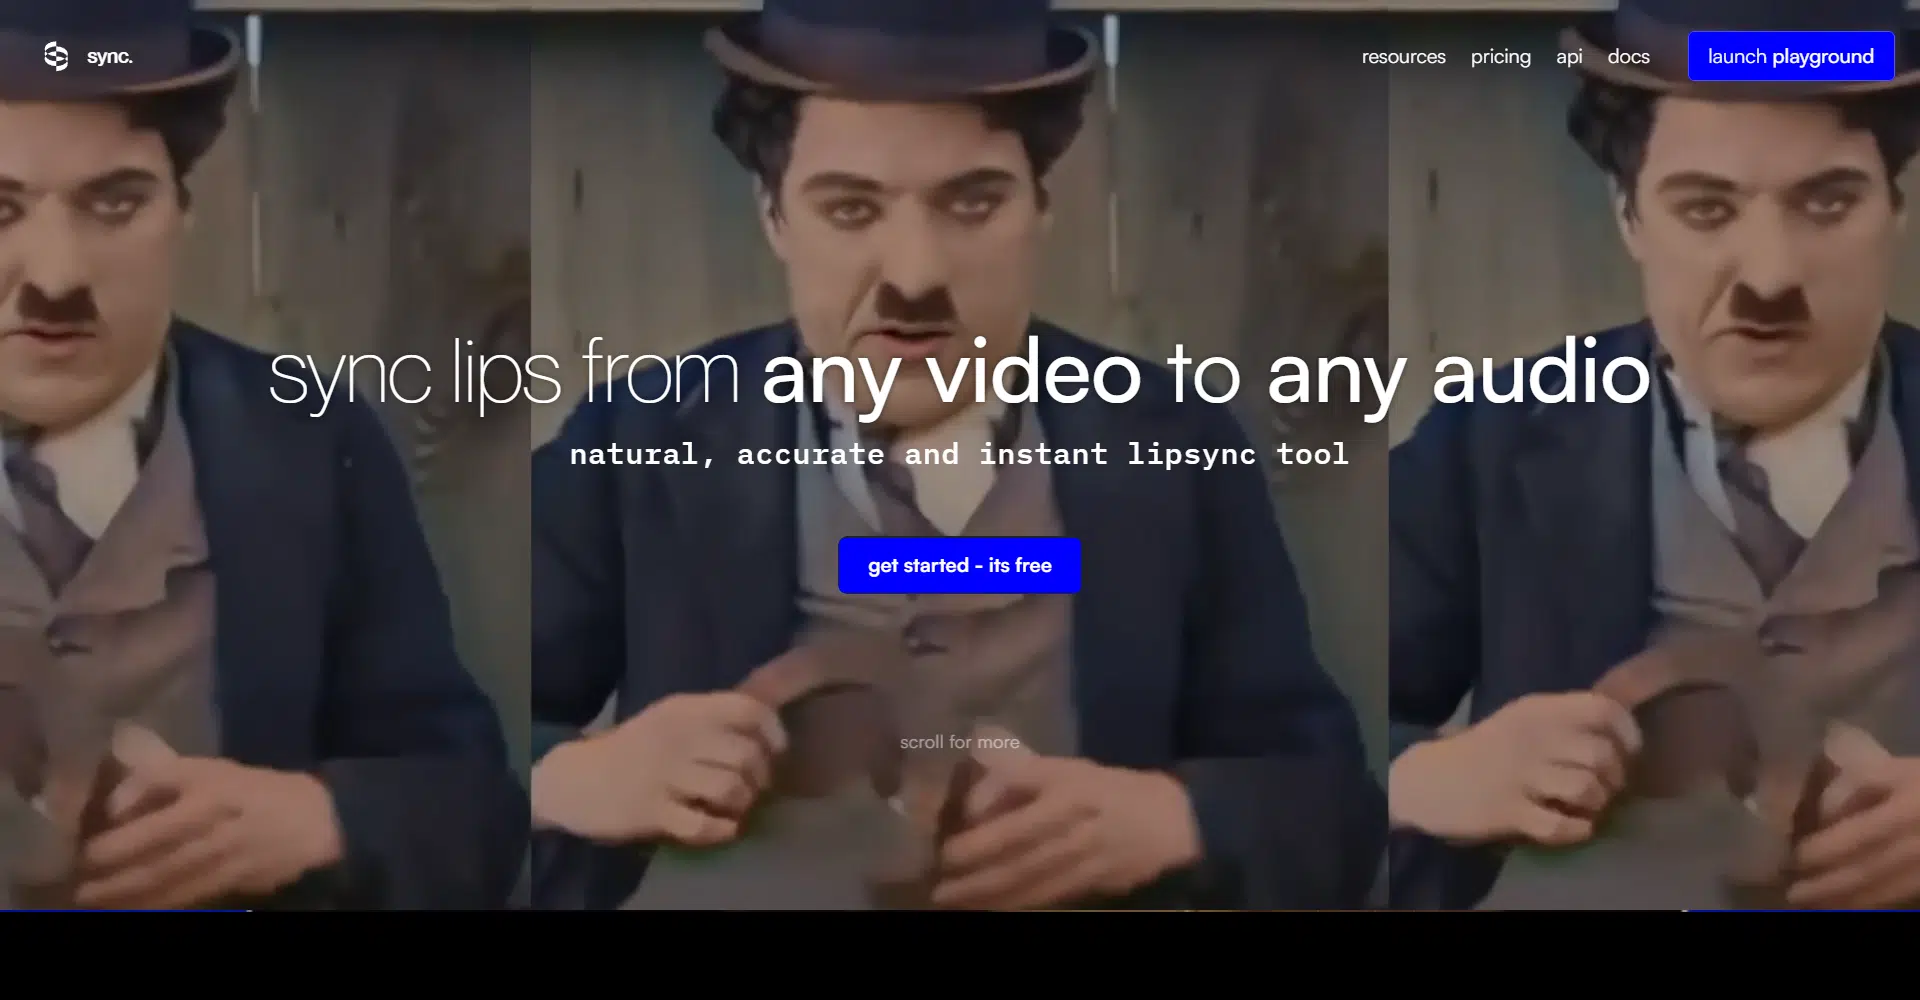Click the word "instant" in the subtitle
1920x1000 pixels.
(1043, 455)
